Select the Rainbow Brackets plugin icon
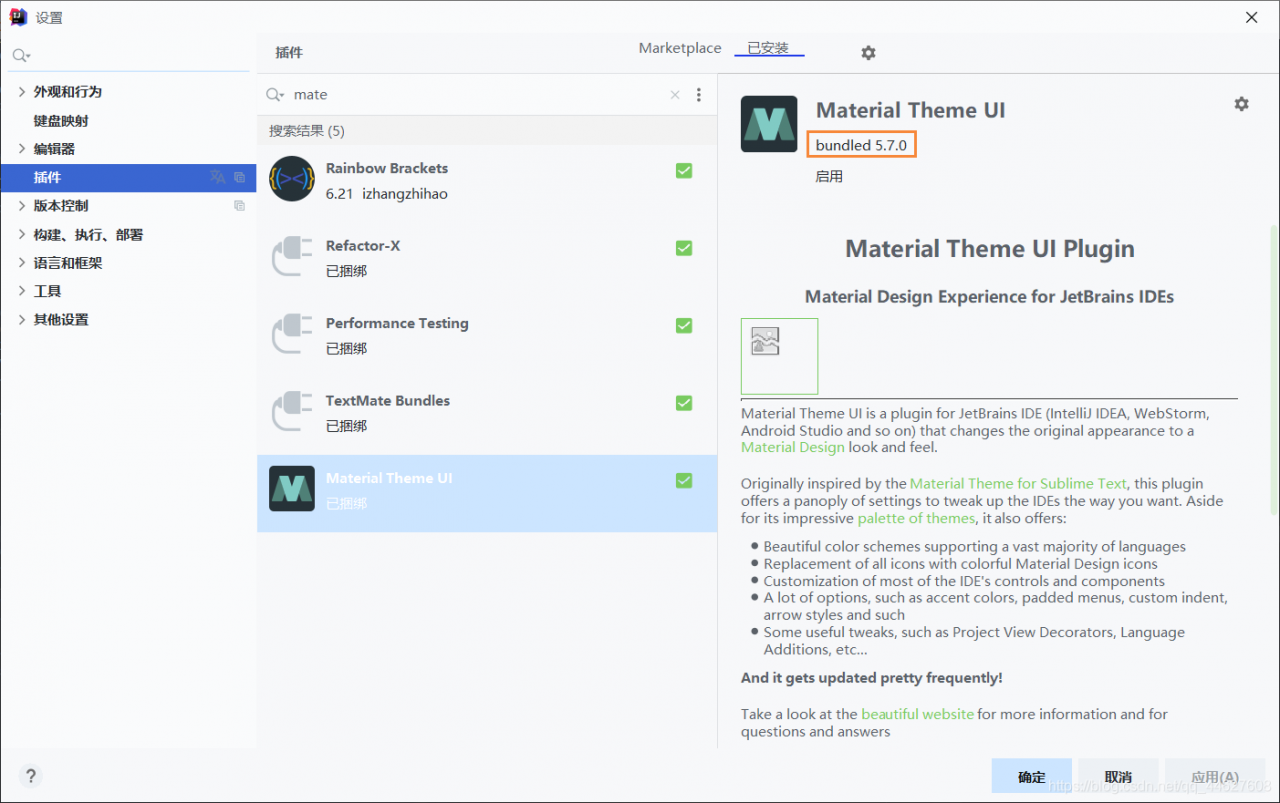 292,179
